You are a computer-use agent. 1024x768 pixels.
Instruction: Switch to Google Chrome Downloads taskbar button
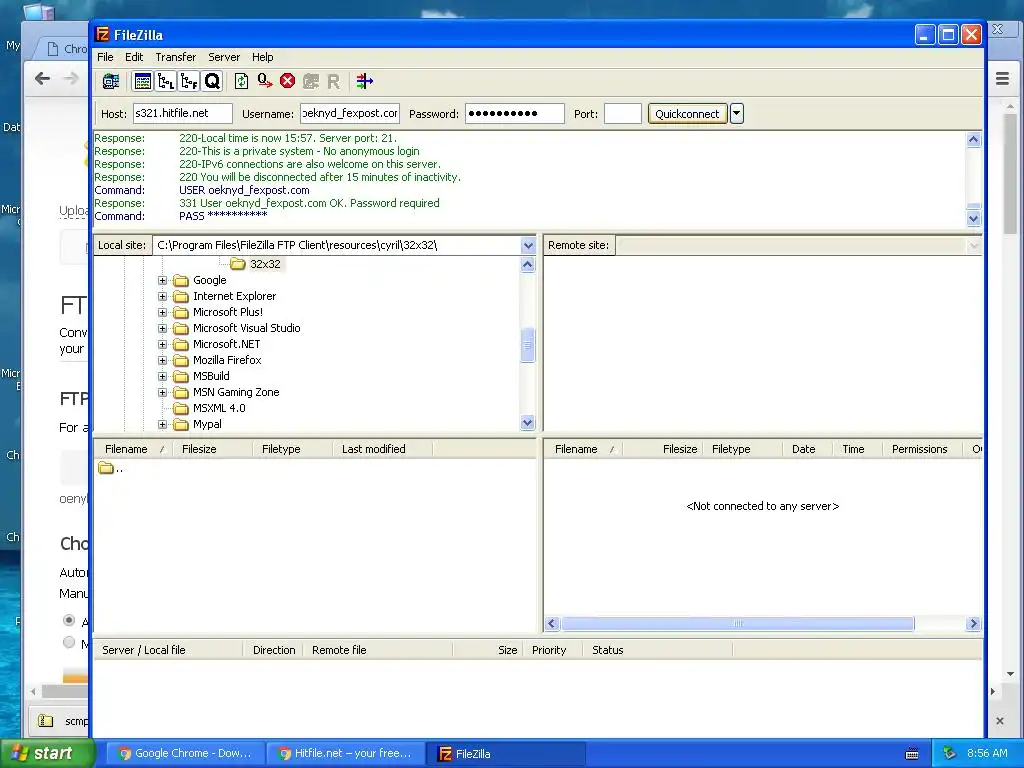(x=186, y=753)
